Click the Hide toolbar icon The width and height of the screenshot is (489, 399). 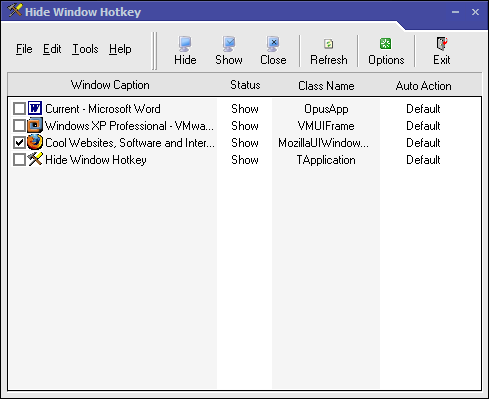coord(185,44)
